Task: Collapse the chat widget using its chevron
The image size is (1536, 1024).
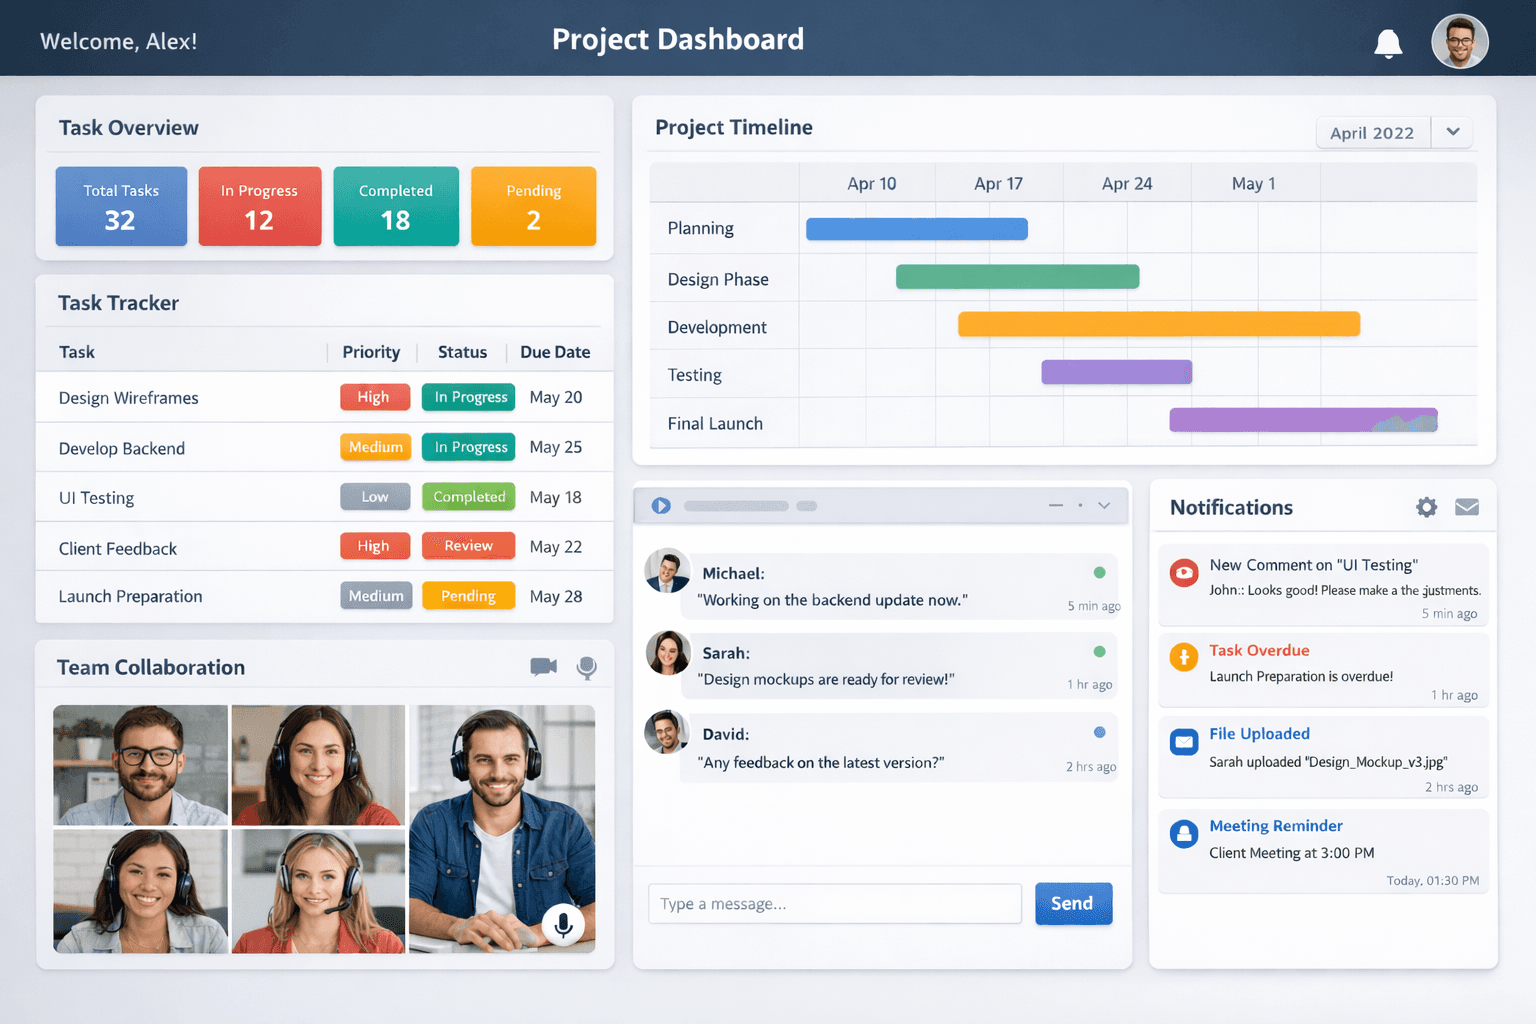Action: point(1104,506)
